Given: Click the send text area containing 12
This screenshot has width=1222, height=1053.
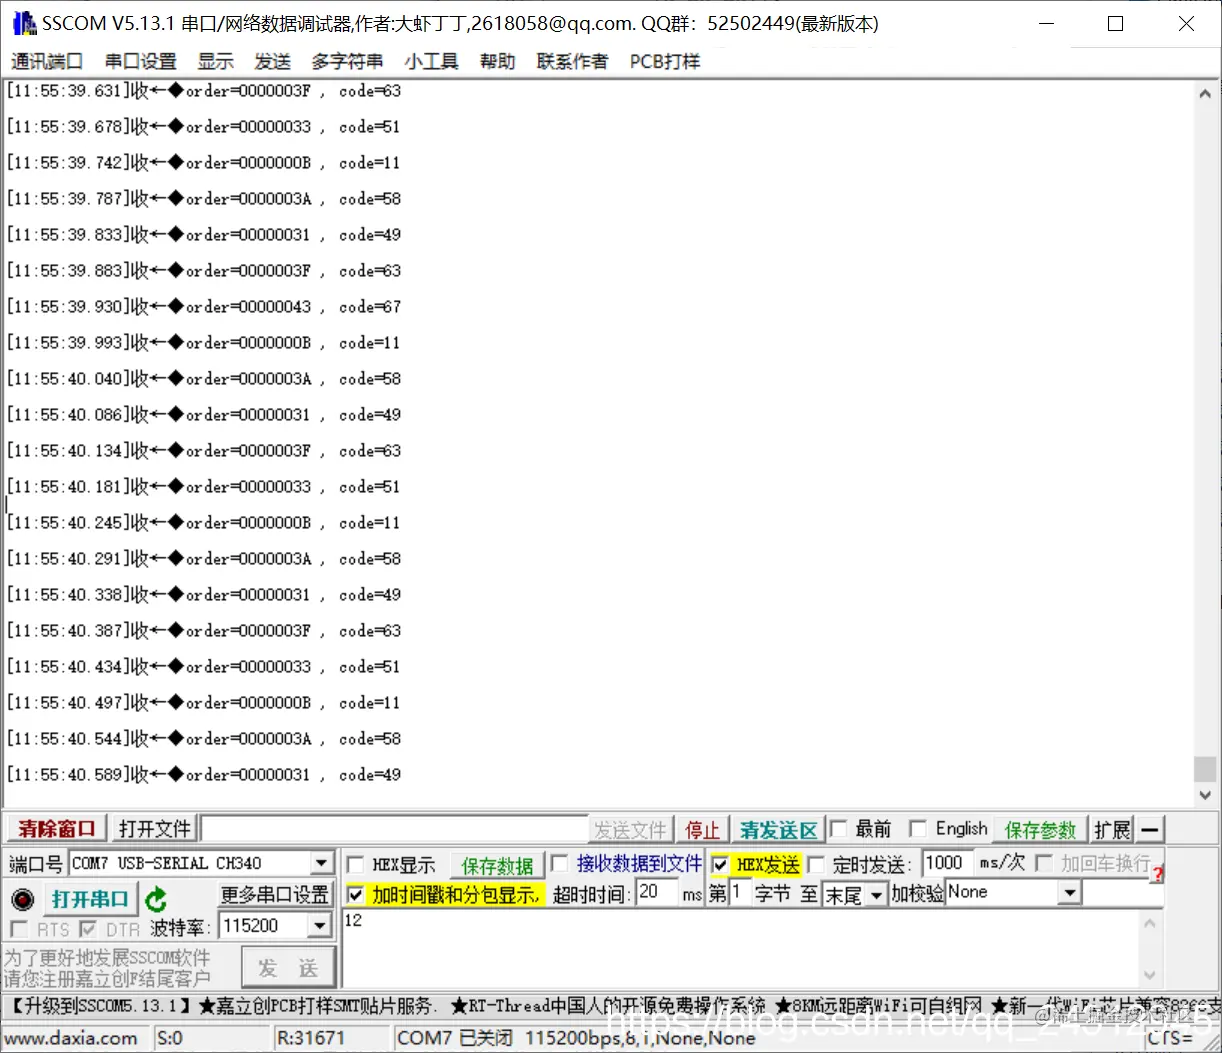Looking at the screenshot, I should 740,949.
